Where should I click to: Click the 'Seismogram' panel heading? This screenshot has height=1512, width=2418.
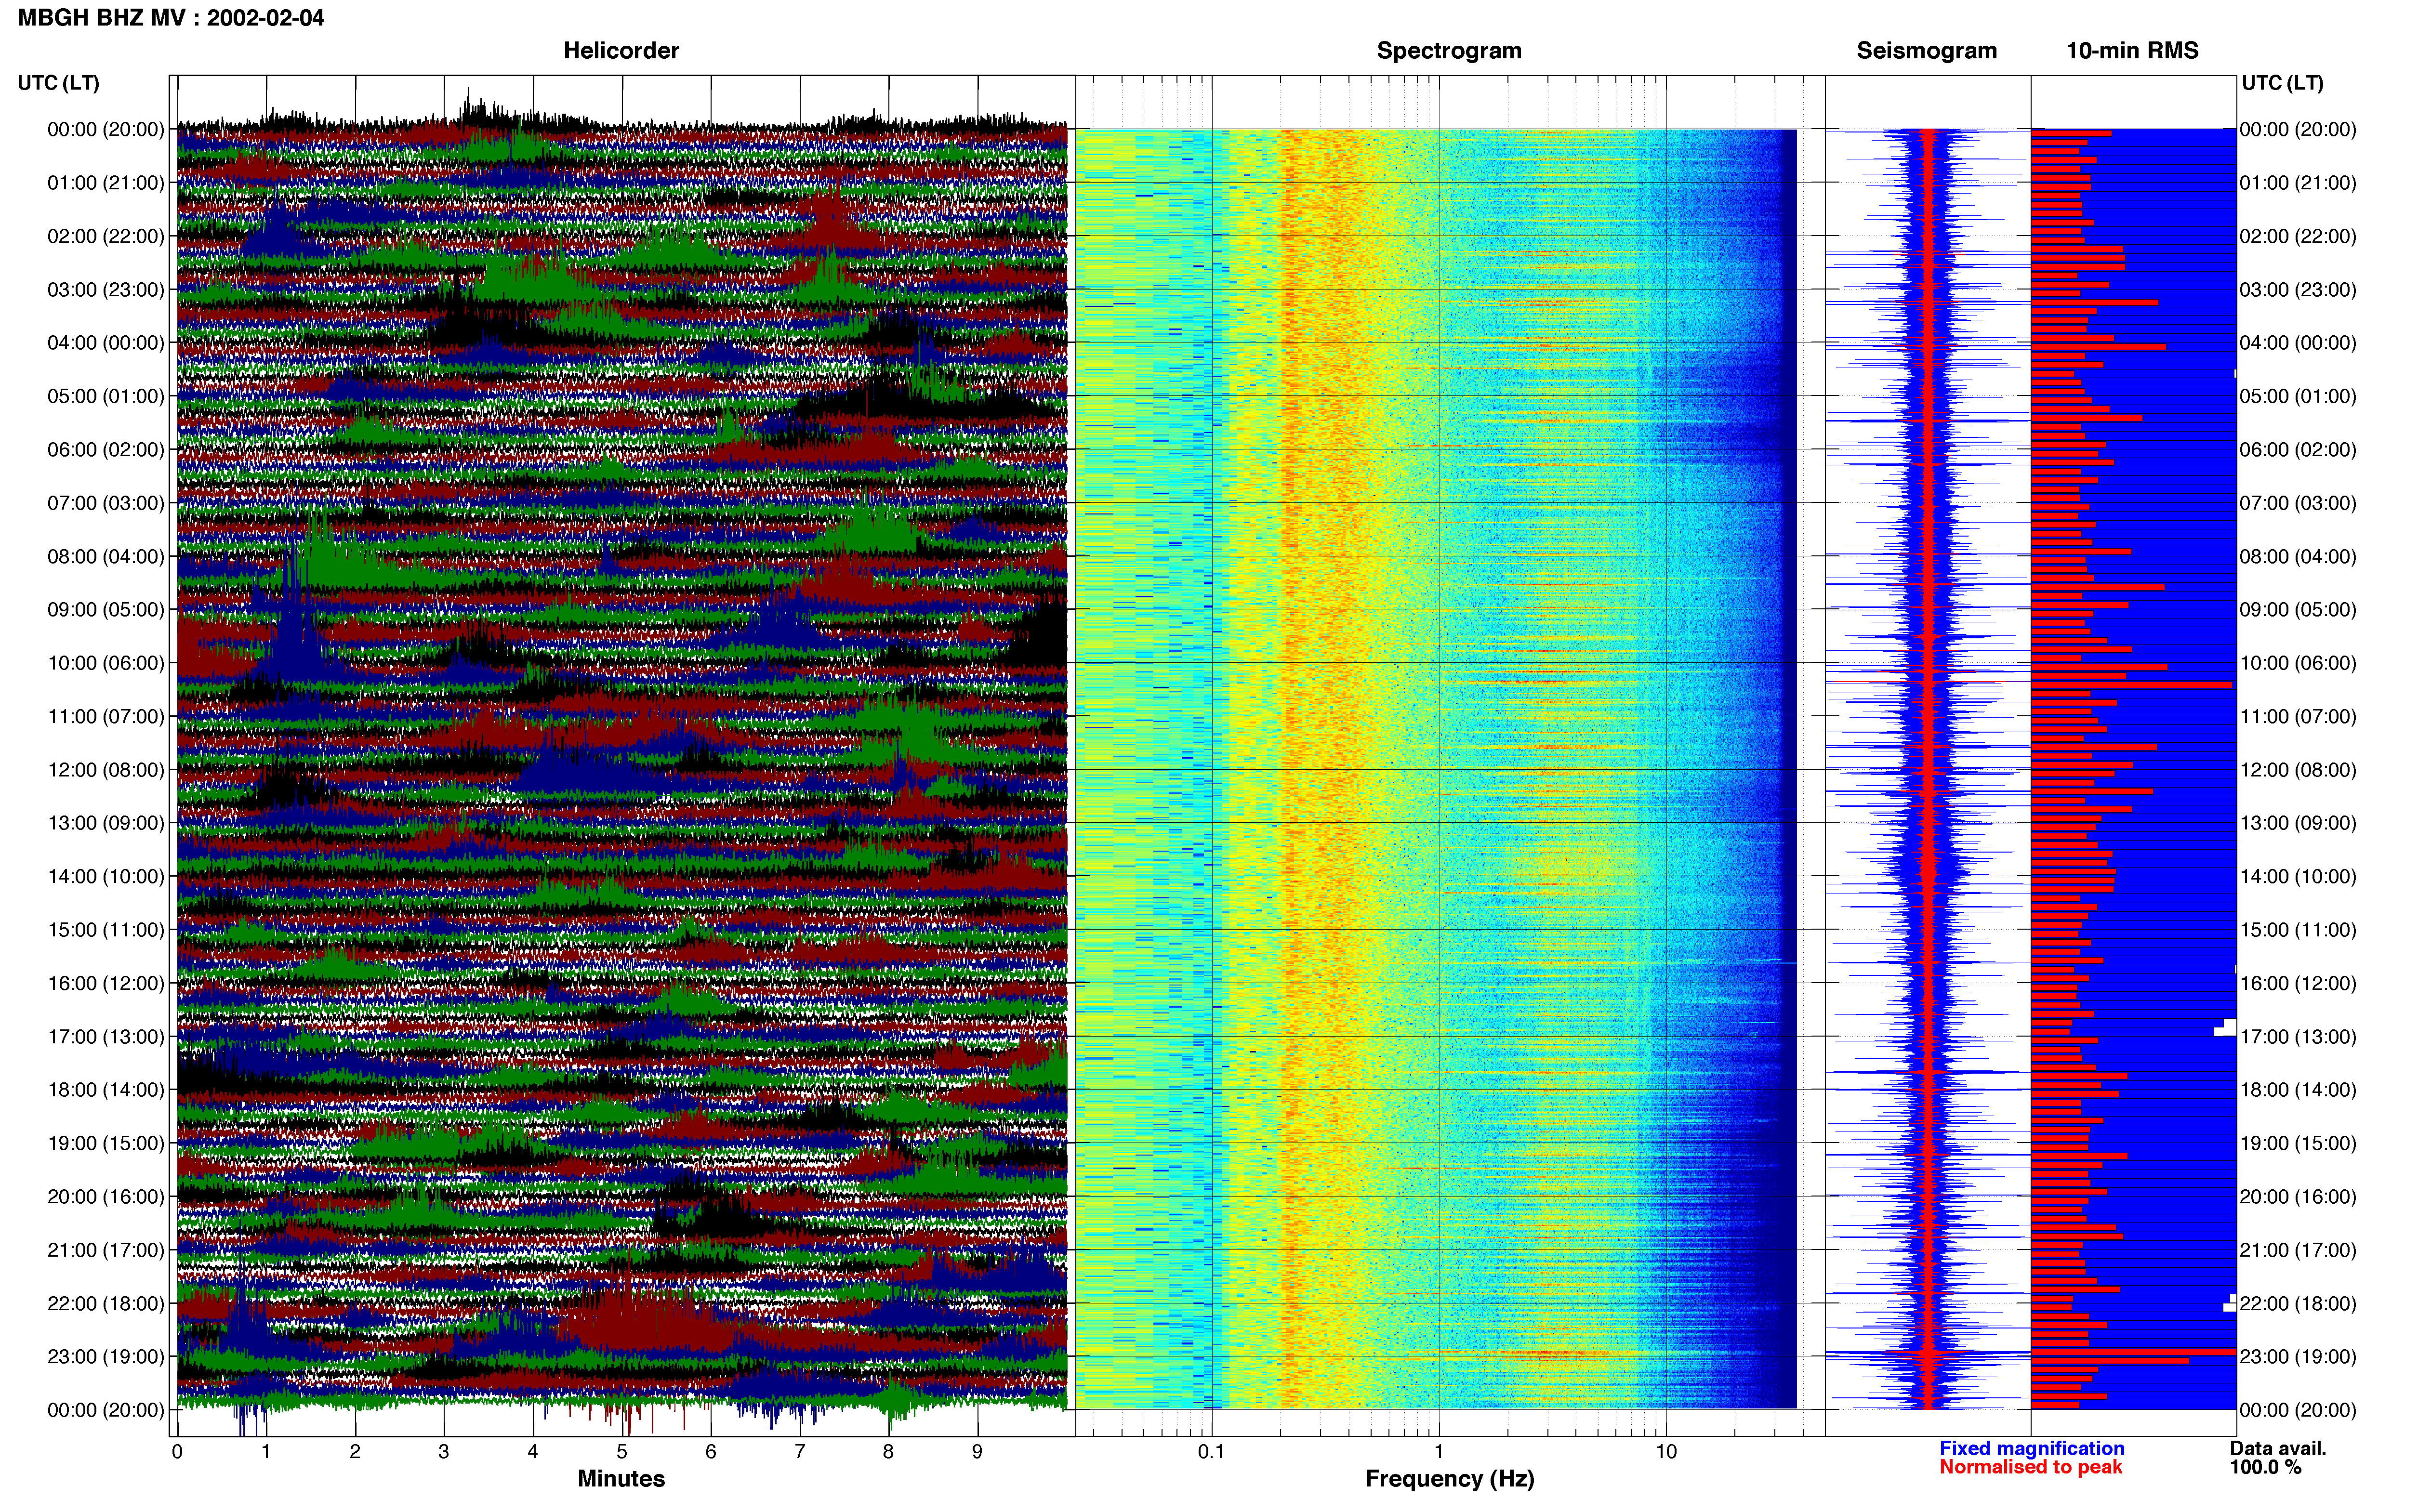click(x=1926, y=50)
